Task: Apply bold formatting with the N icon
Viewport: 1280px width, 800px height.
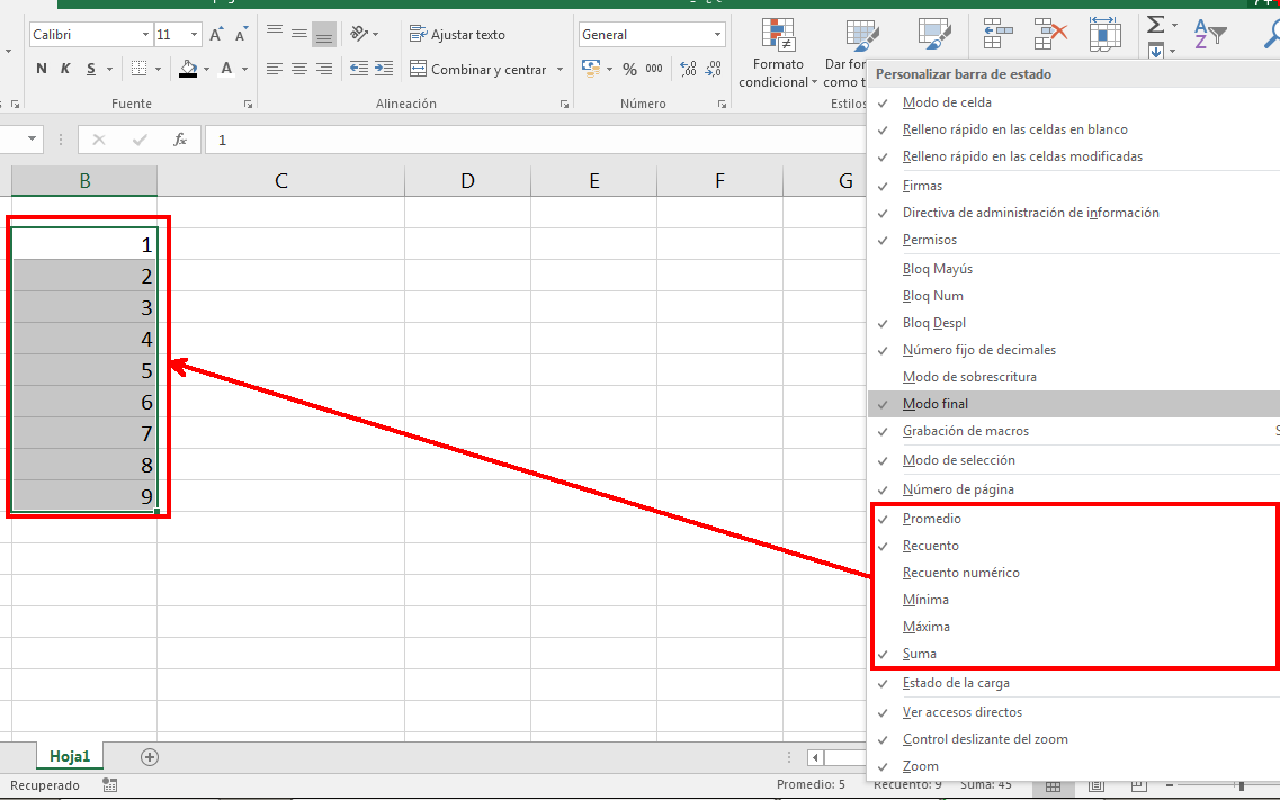Action: (x=40, y=68)
